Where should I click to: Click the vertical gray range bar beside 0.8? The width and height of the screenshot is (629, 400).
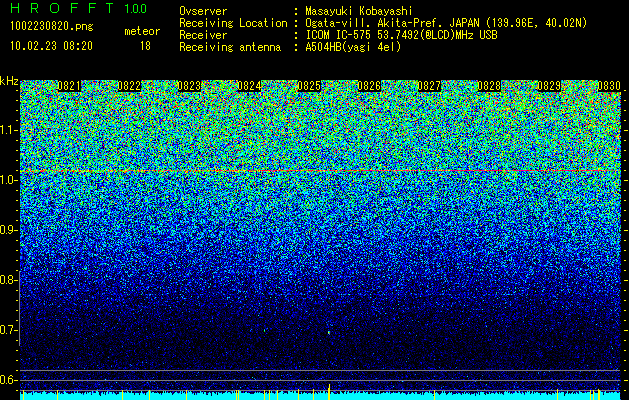tap(20, 308)
